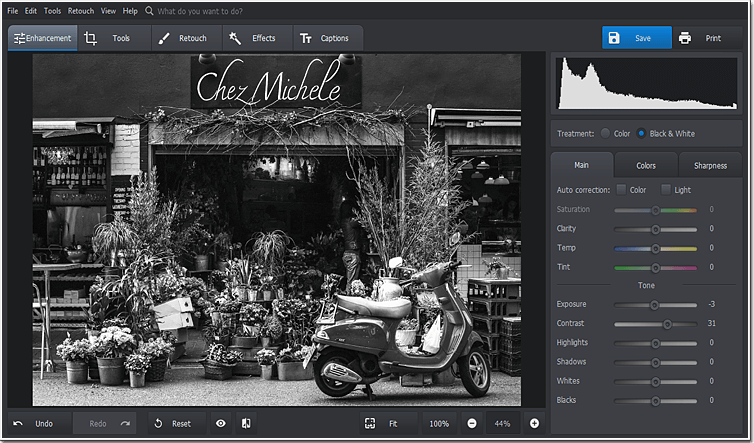The height and width of the screenshot is (443, 754).
Task: Open the Tools menu in menu bar
Action: tap(52, 11)
